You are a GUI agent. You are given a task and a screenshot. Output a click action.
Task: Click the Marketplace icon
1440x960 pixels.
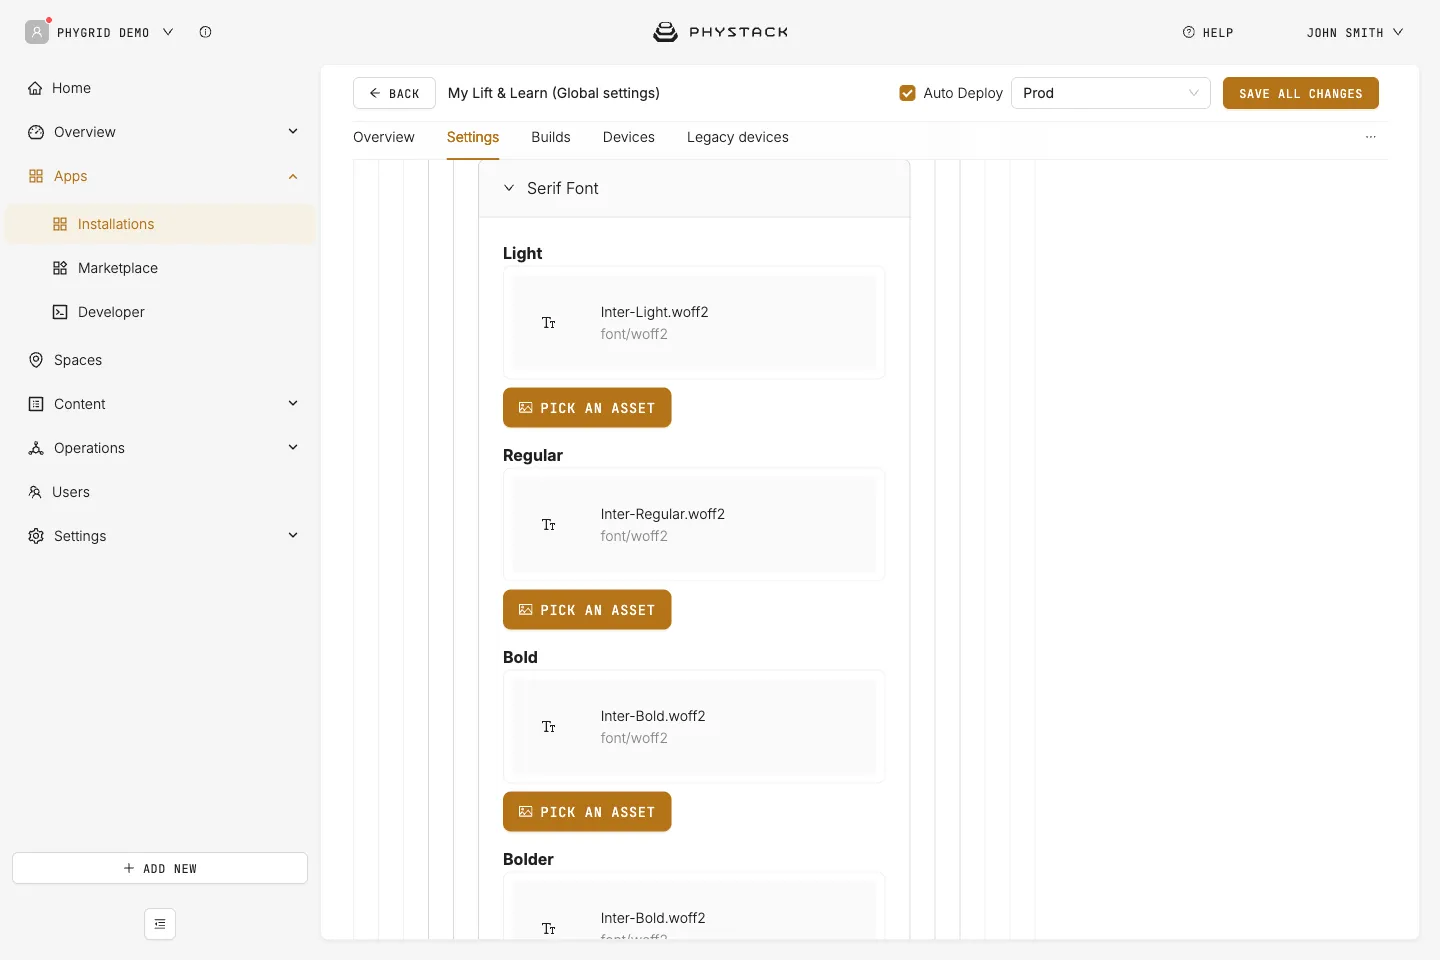point(60,268)
